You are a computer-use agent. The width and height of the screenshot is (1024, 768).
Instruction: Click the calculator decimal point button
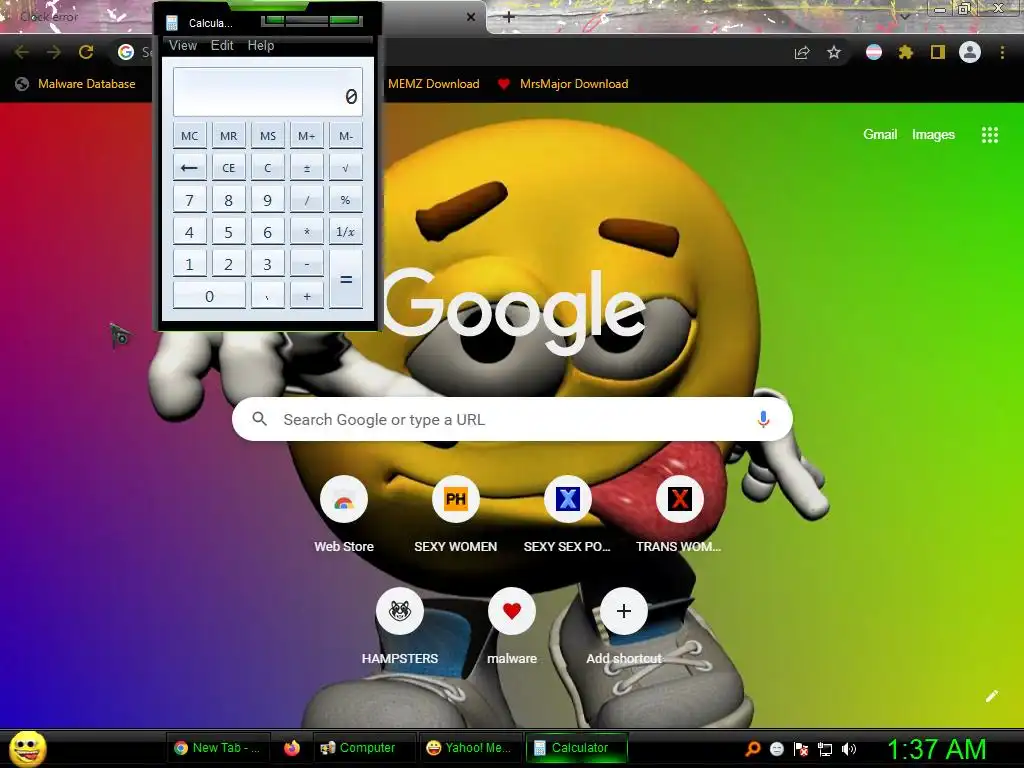pos(268,296)
